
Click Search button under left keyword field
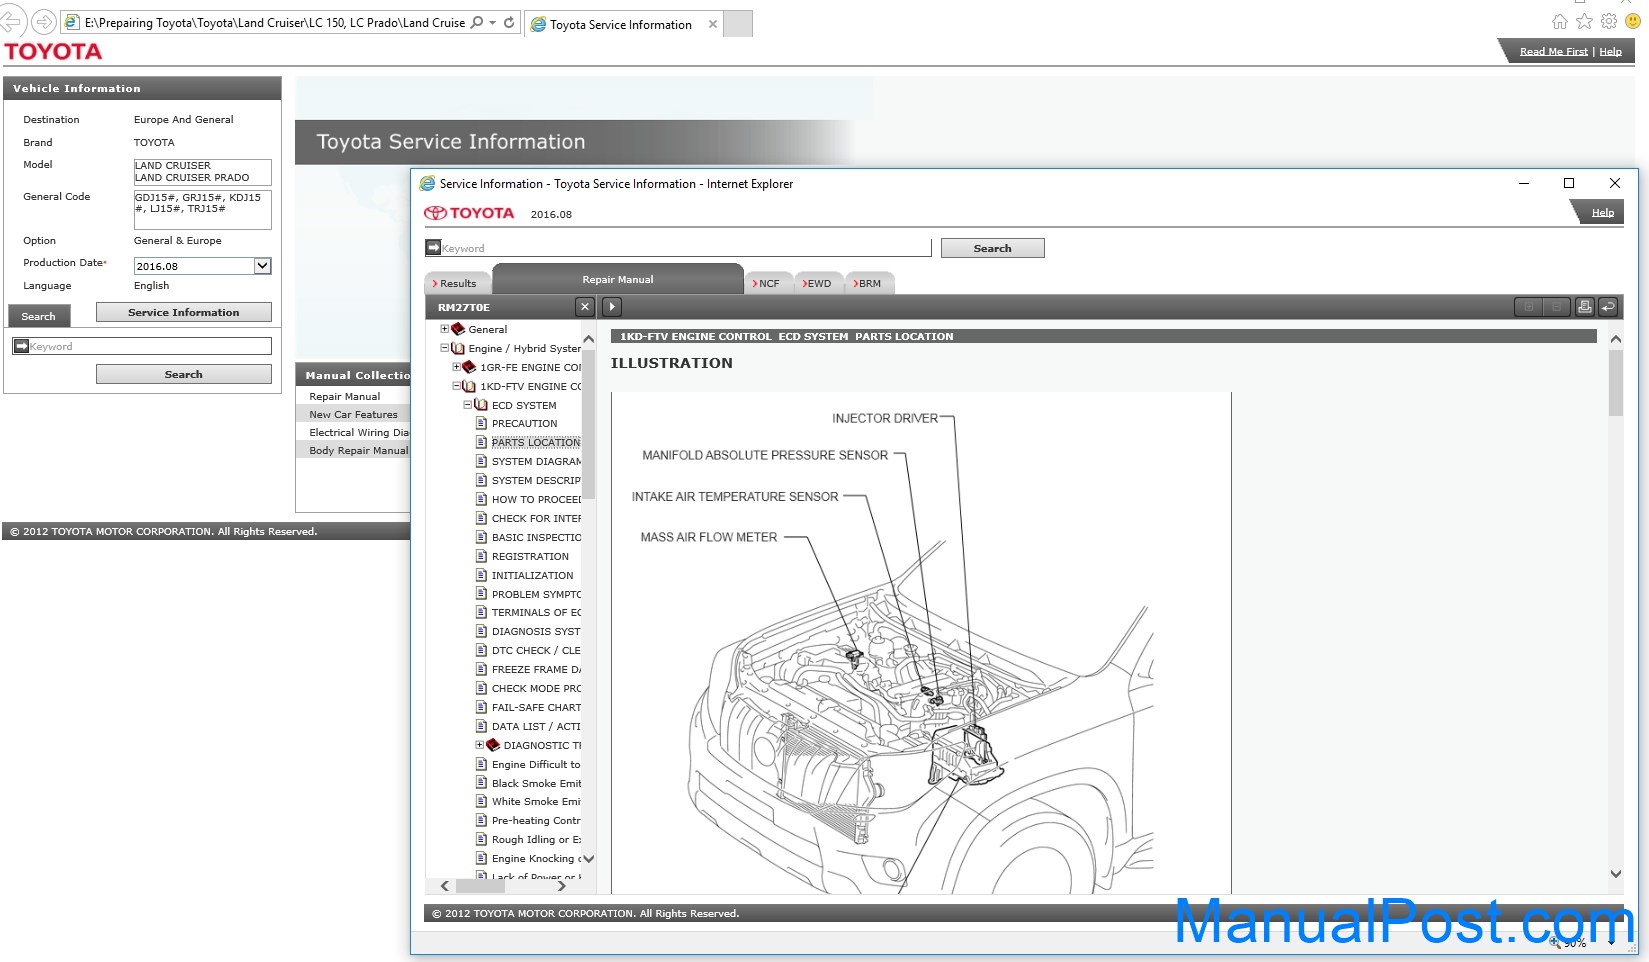pos(183,374)
